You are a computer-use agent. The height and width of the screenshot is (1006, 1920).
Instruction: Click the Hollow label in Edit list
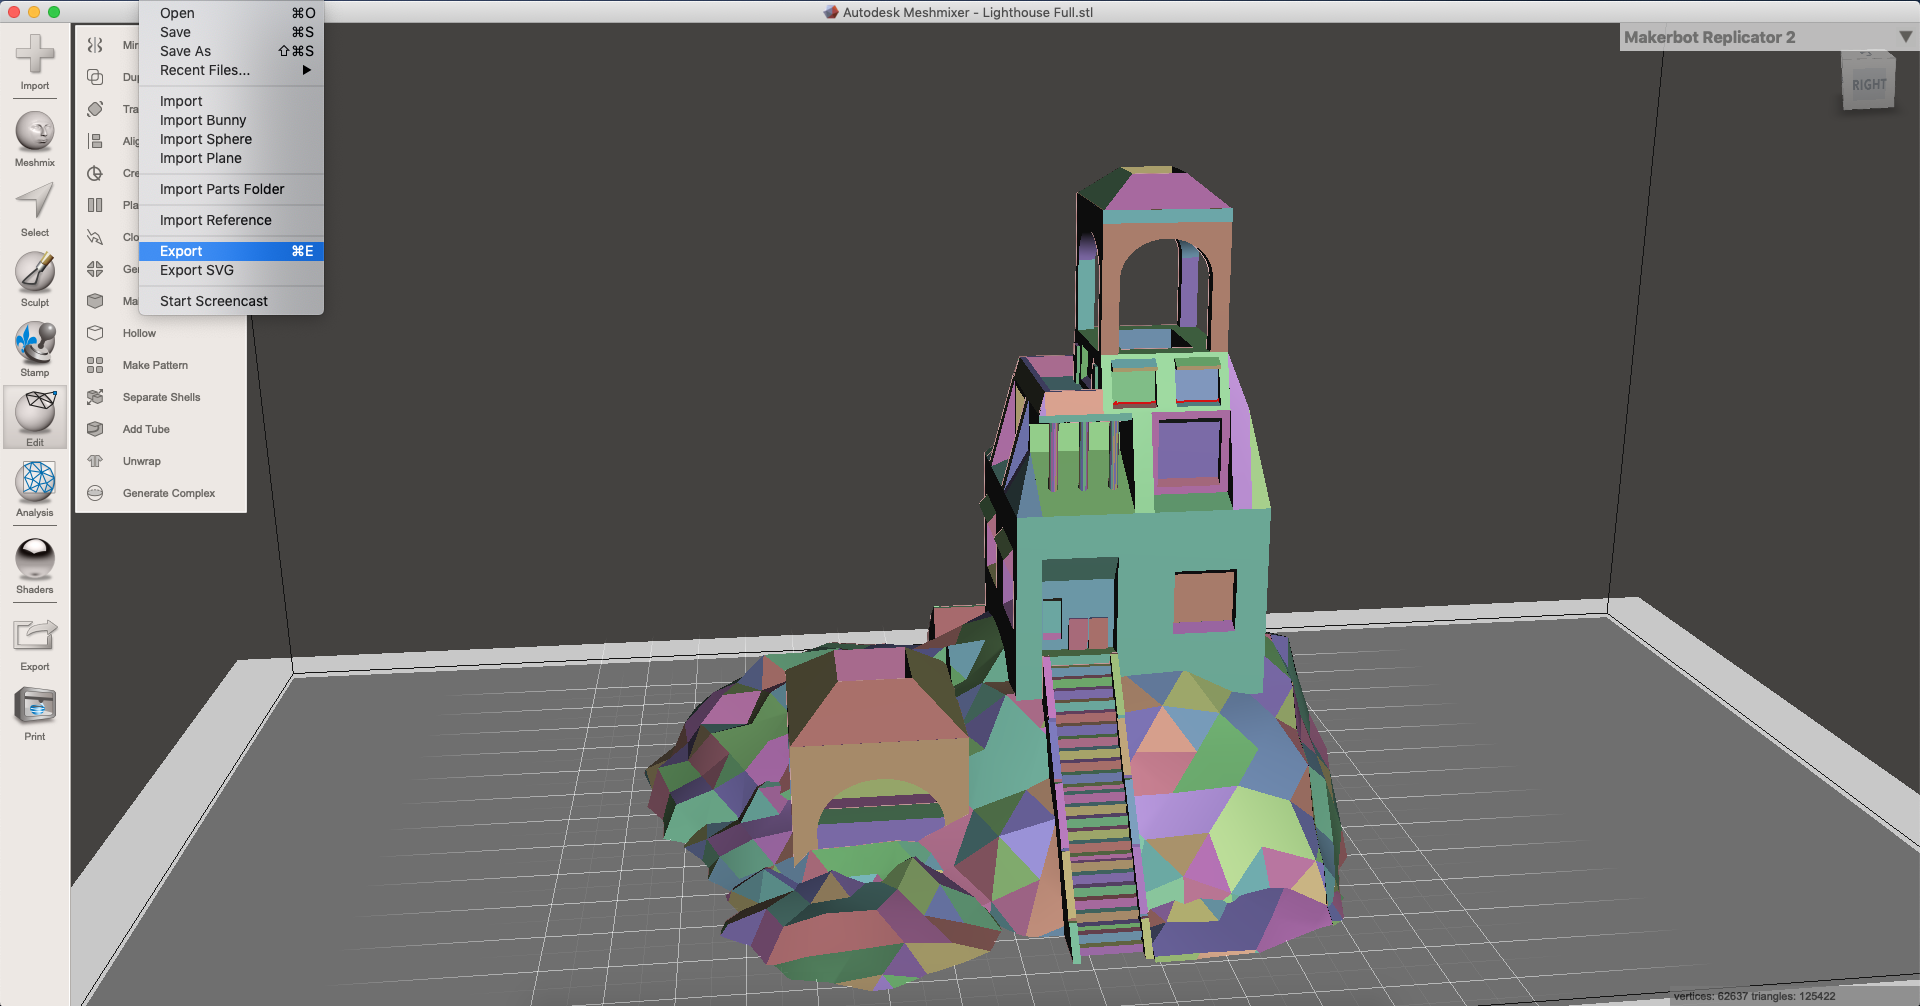click(x=139, y=333)
